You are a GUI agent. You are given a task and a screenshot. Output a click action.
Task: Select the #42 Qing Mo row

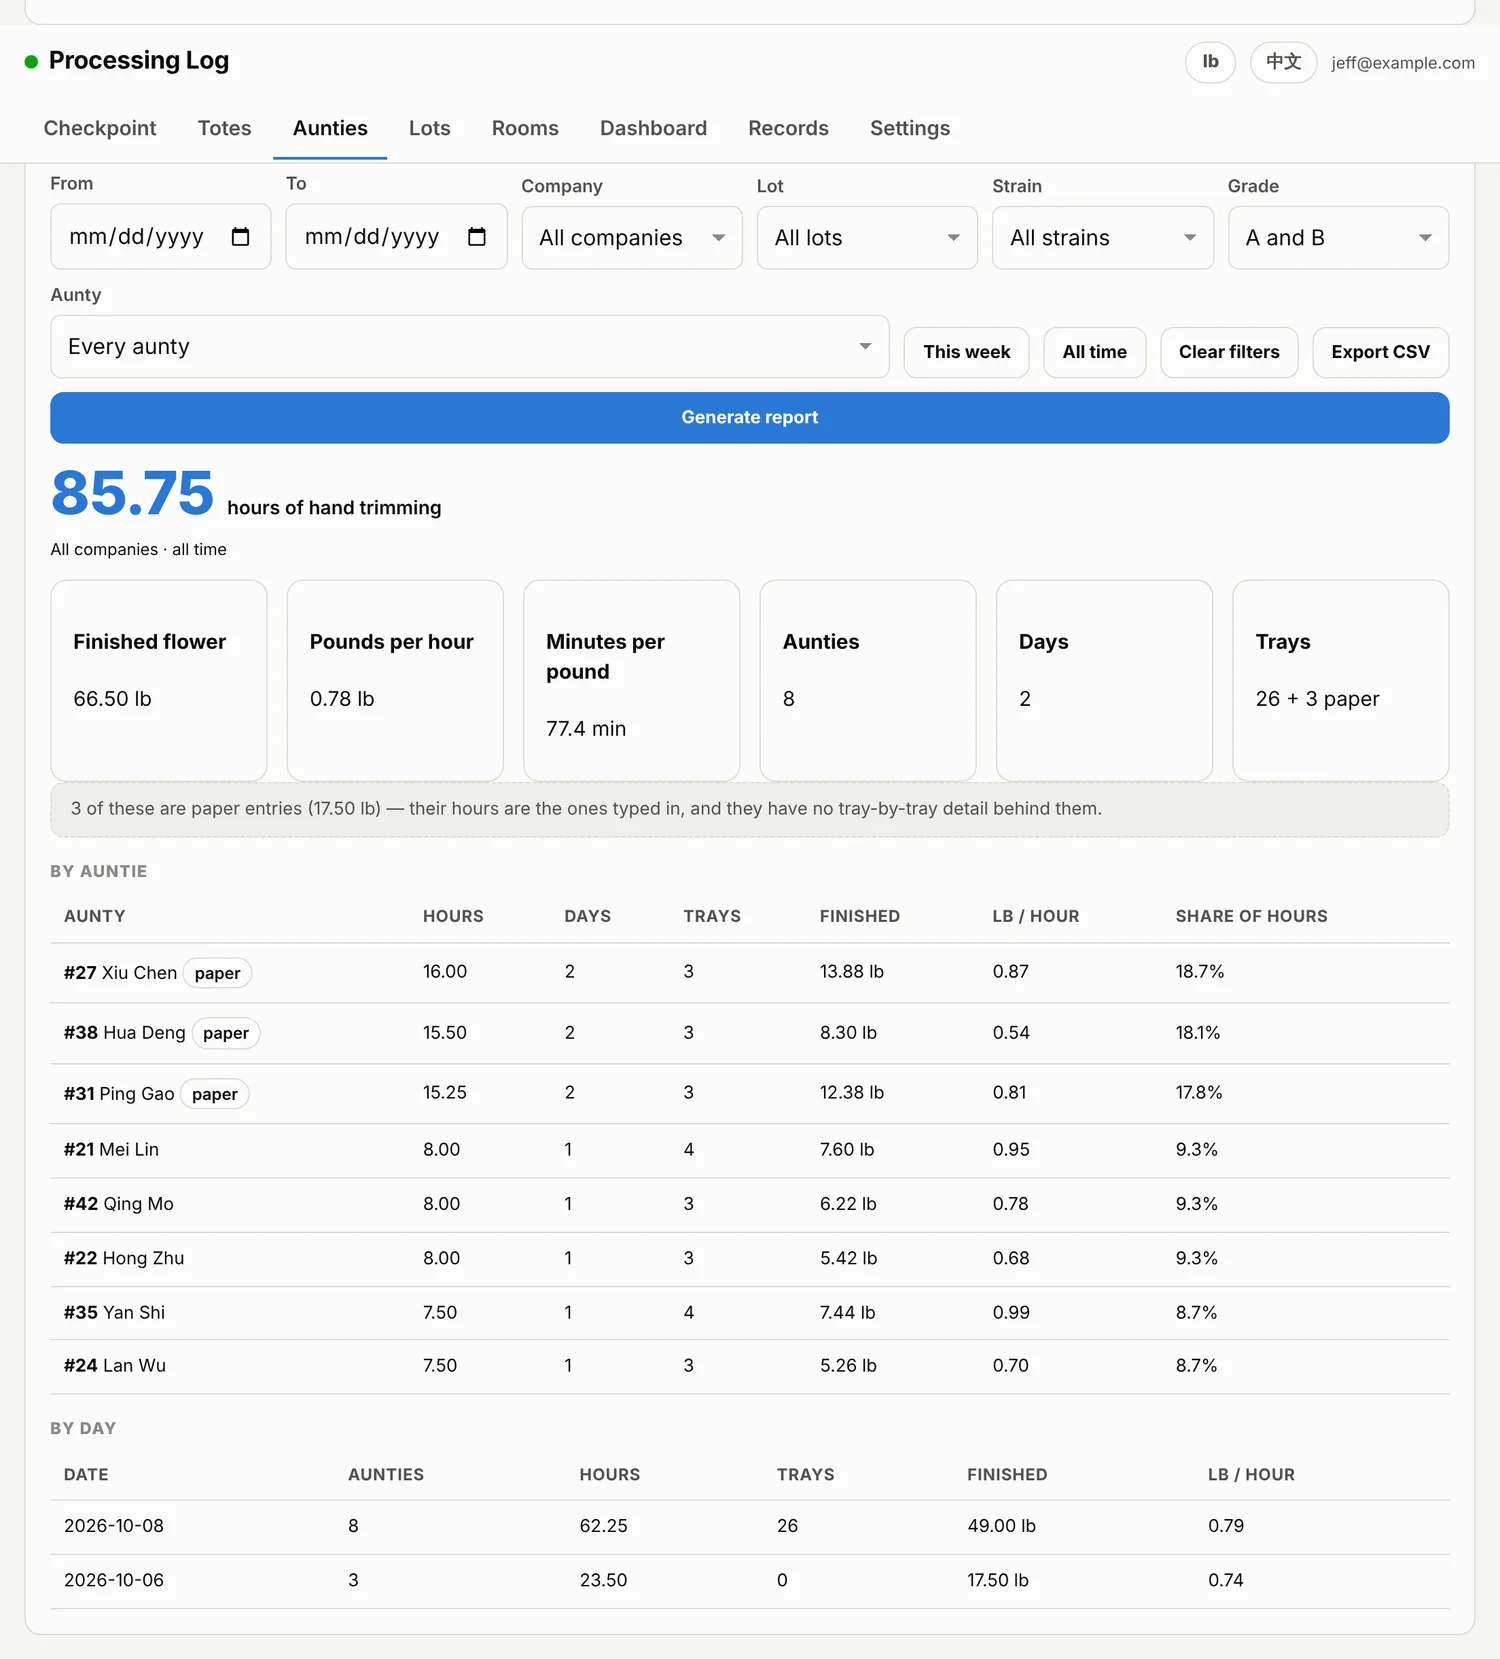click(750, 1204)
